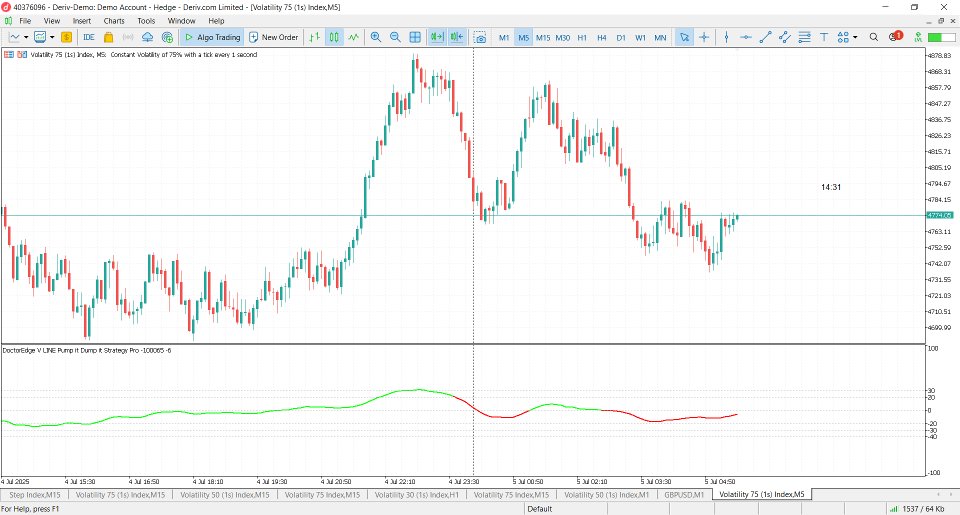
Task: Select the H1 timeframe
Action: (x=582, y=38)
